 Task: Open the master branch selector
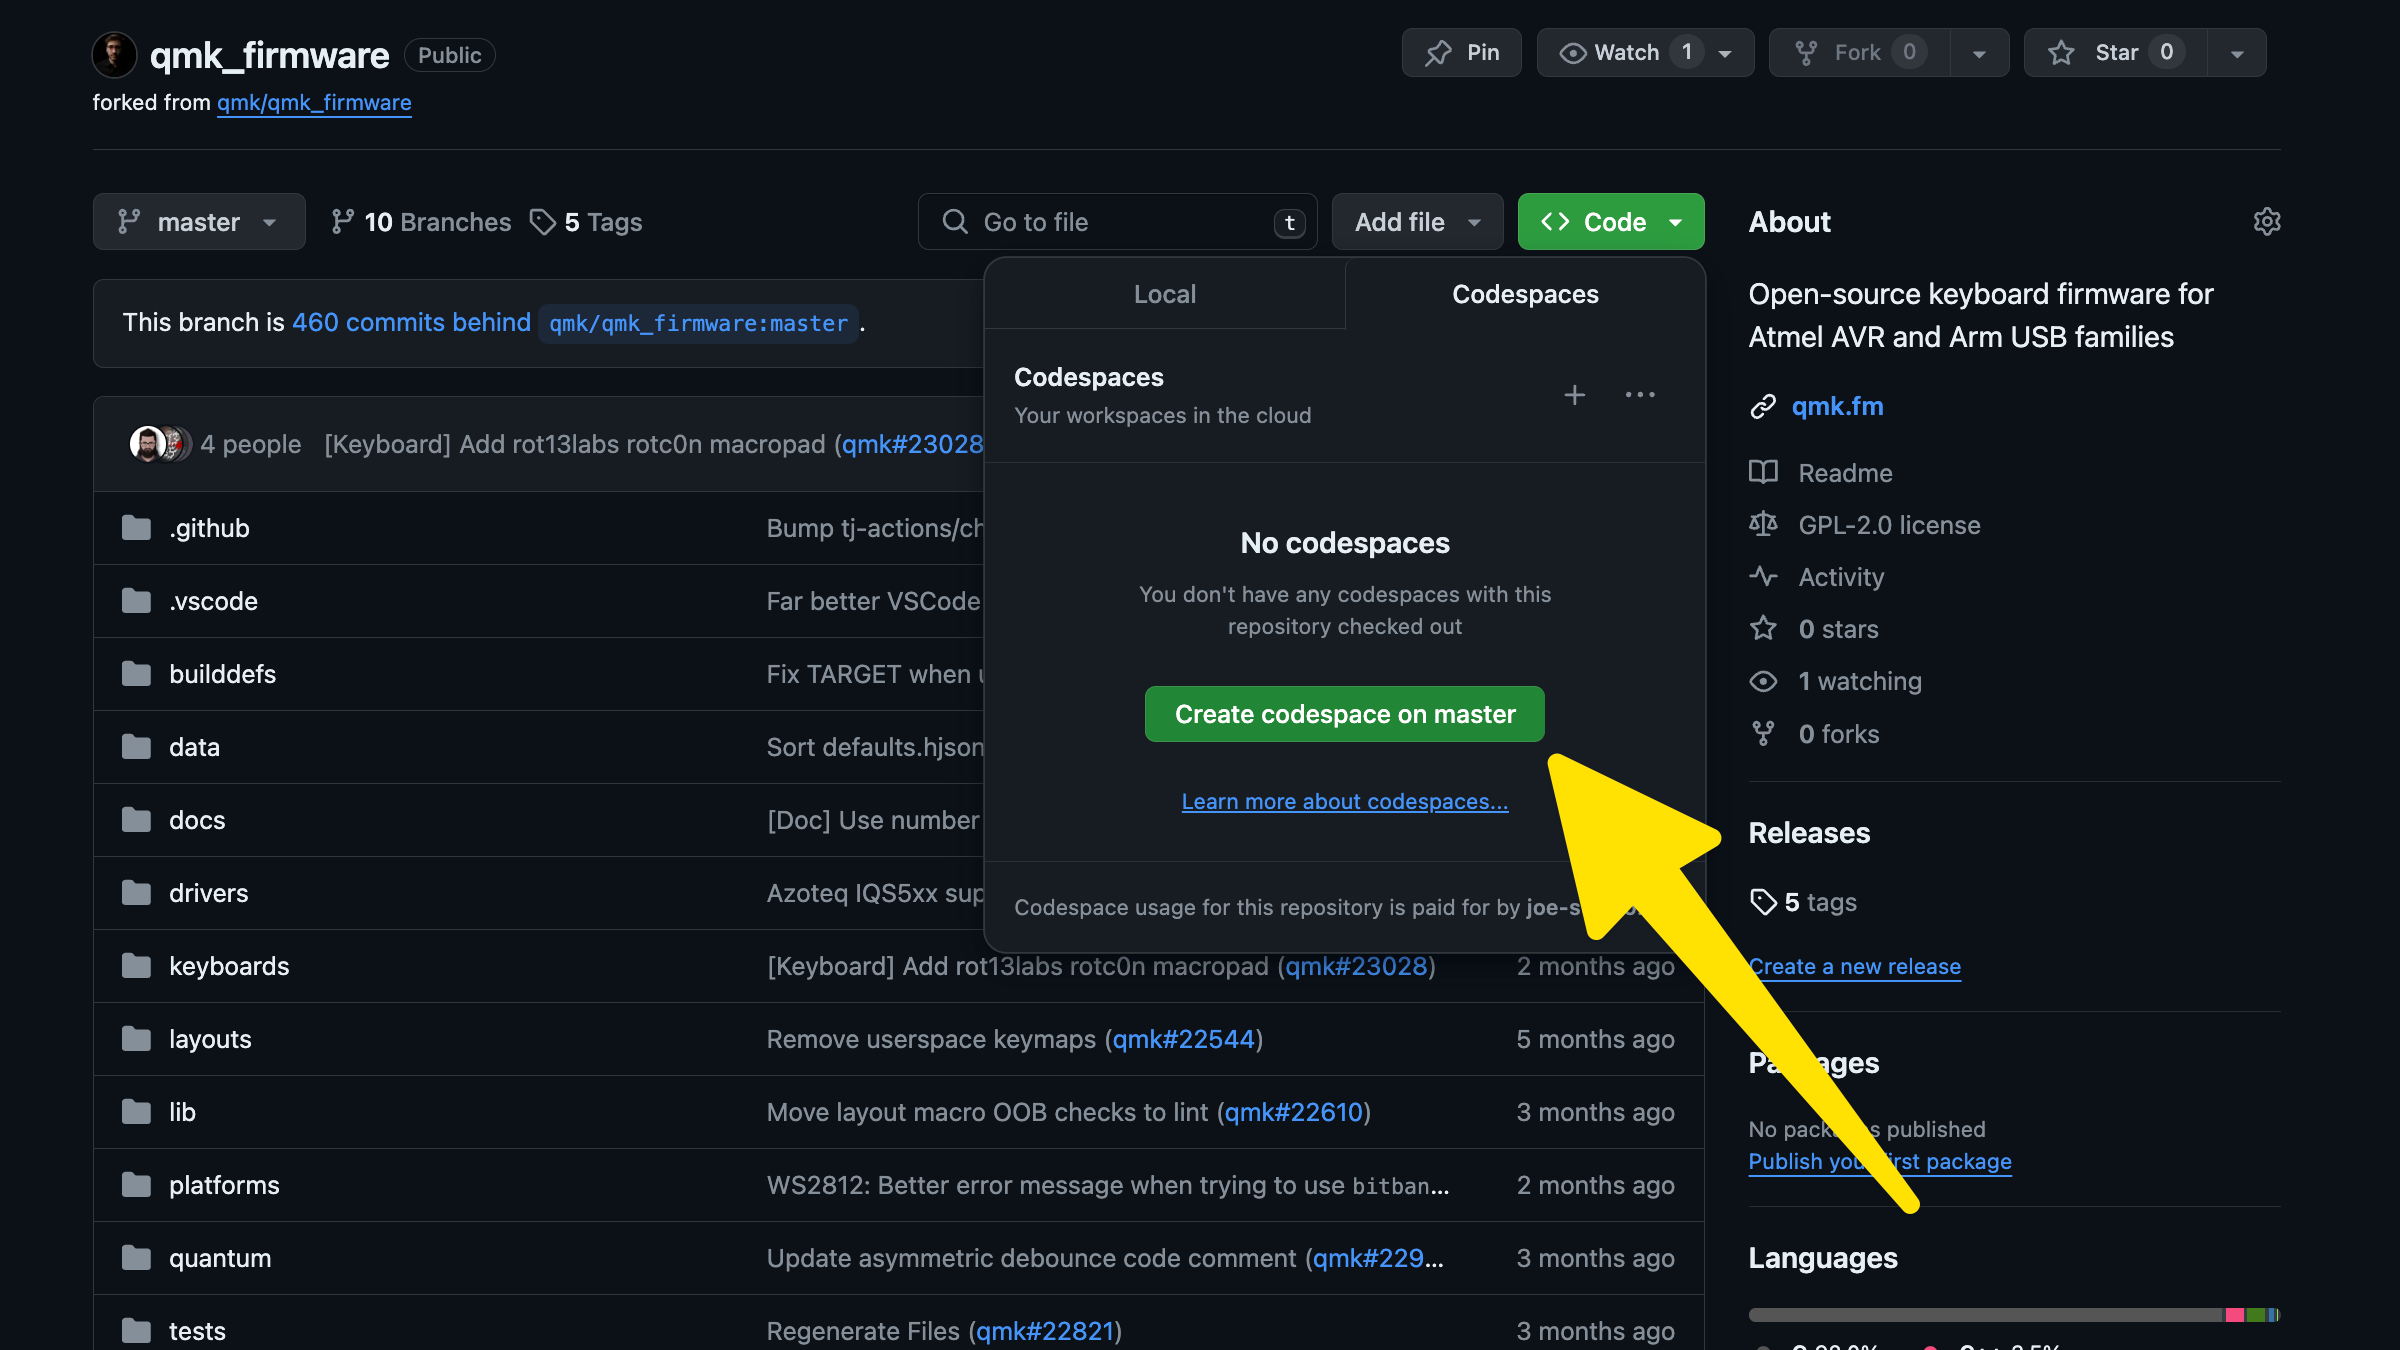point(199,222)
